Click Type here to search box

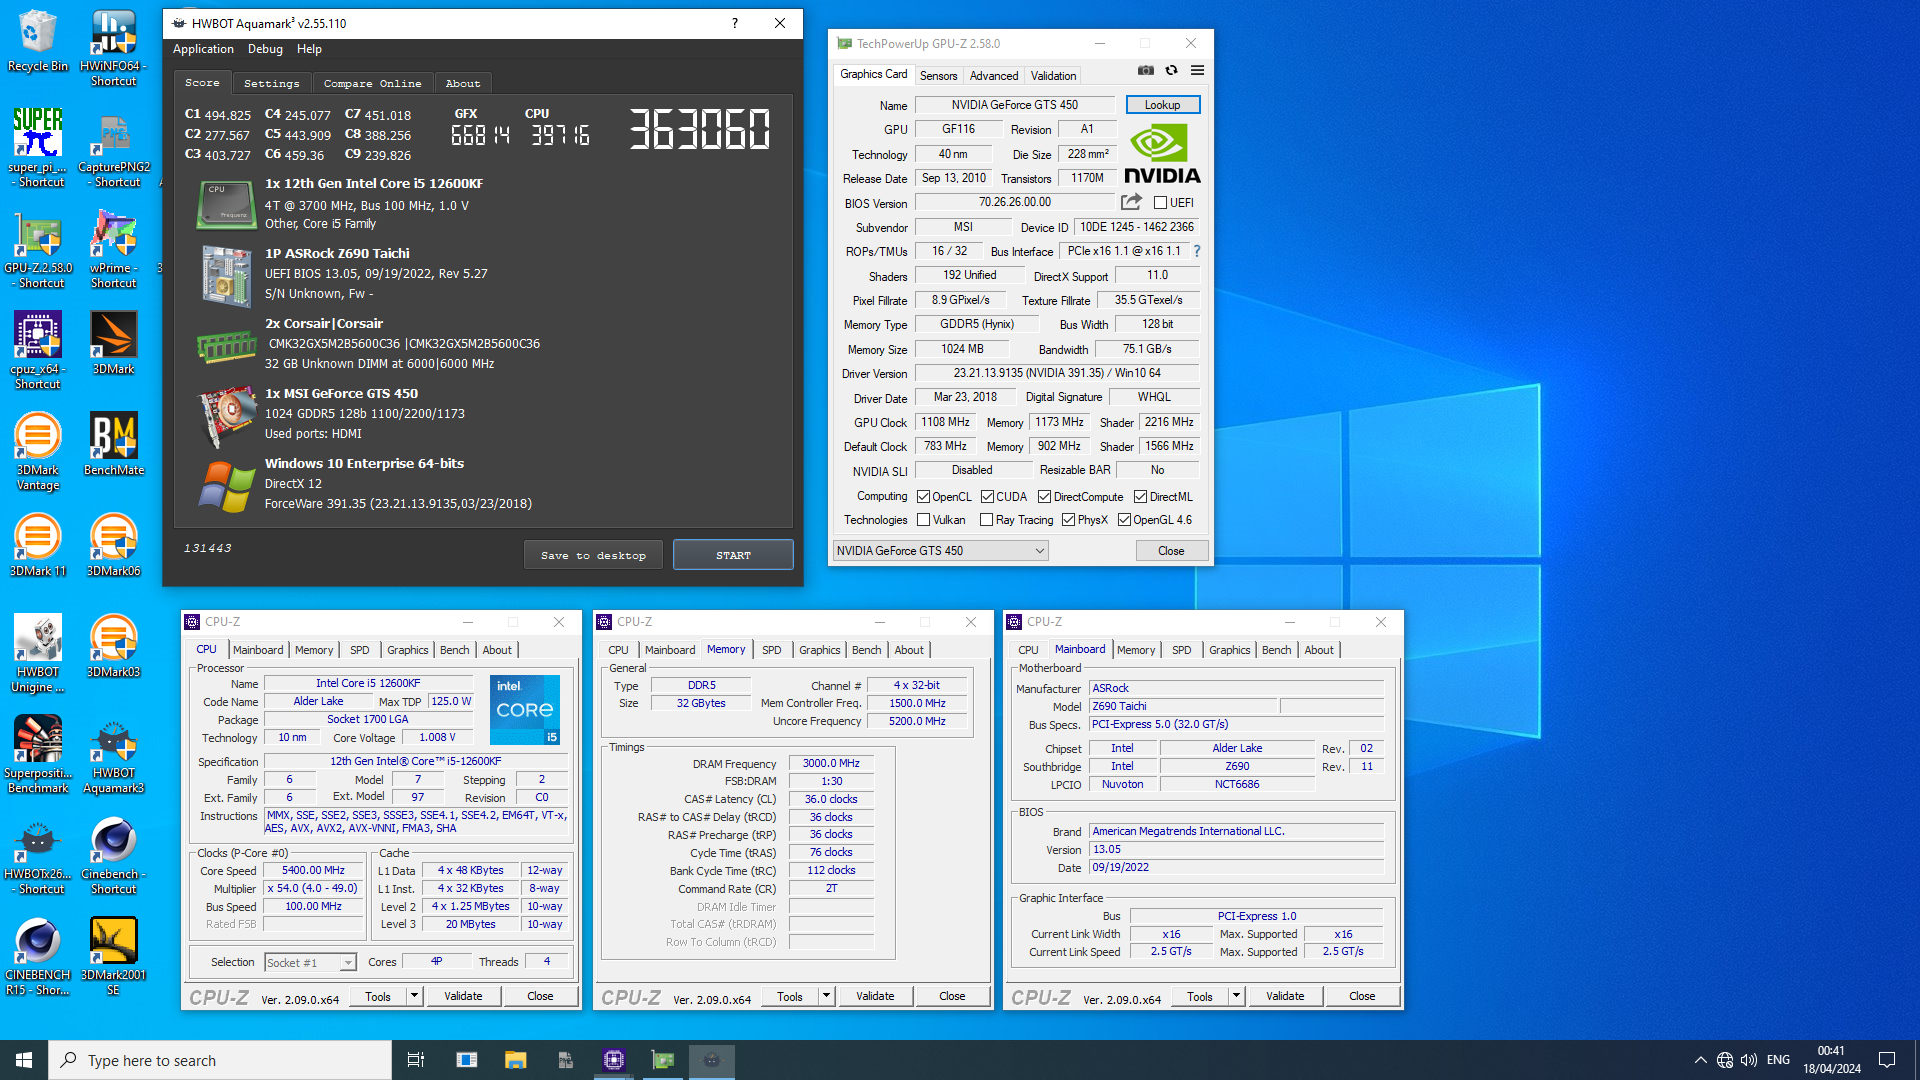tap(220, 1060)
